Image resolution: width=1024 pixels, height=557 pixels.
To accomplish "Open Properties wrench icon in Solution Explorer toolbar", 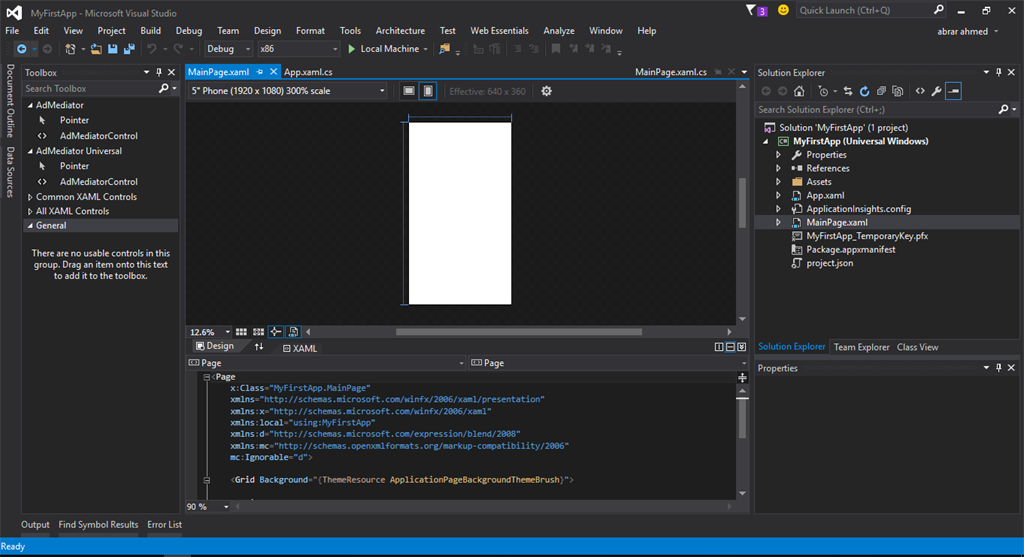I will tap(936, 91).
